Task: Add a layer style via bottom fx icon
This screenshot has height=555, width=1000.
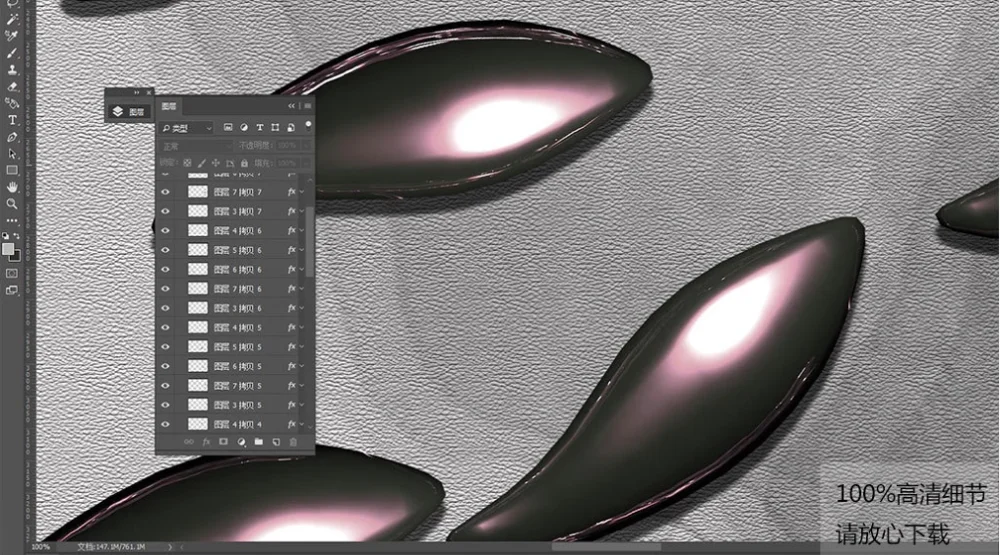Action: (206, 441)
